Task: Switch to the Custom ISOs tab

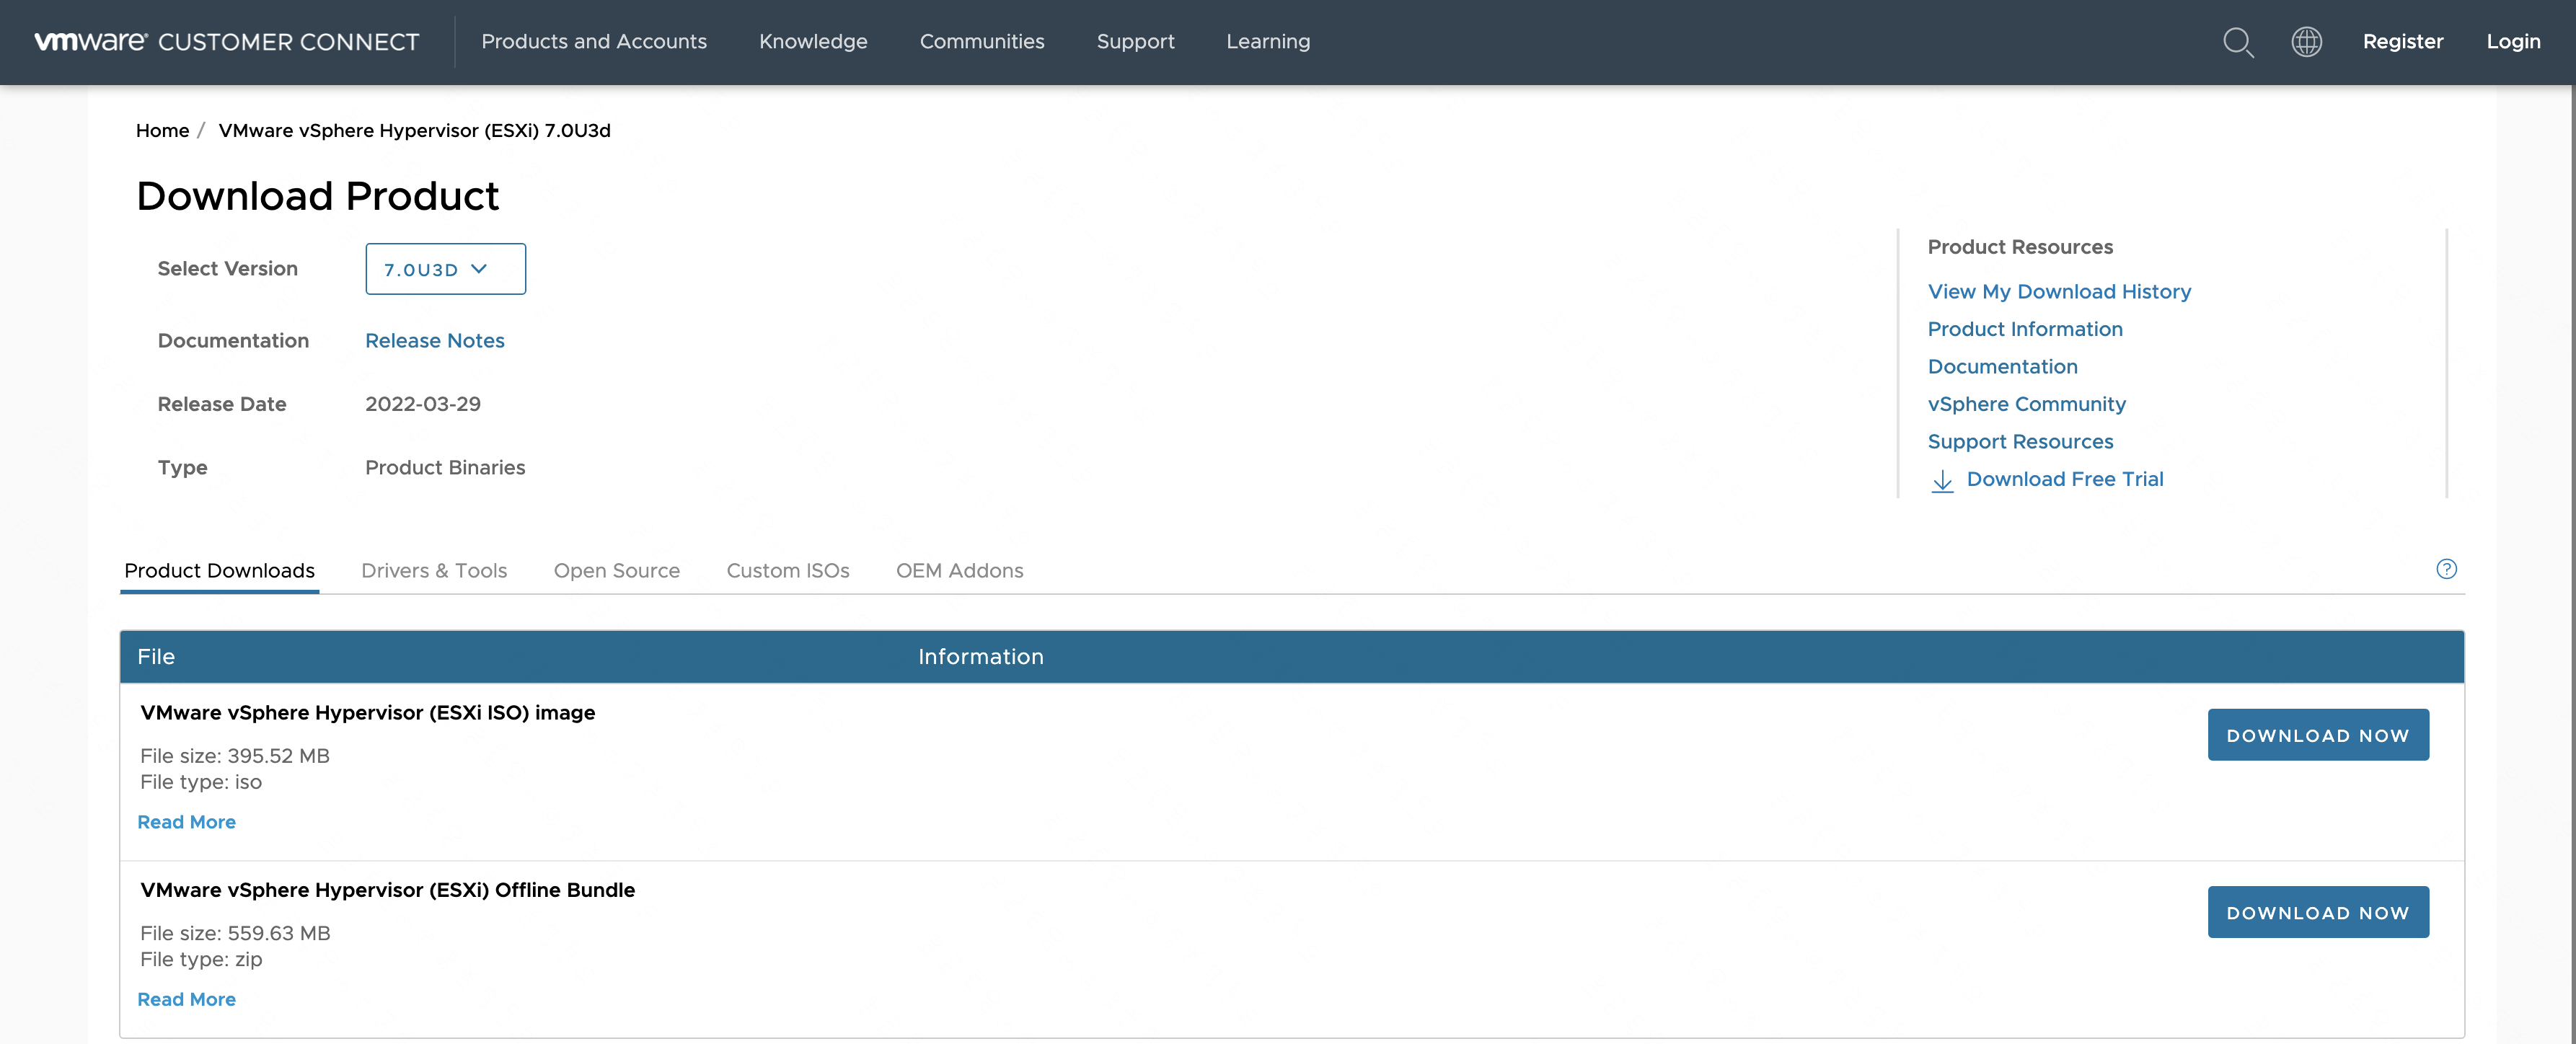Action: (x=787, y=570)
